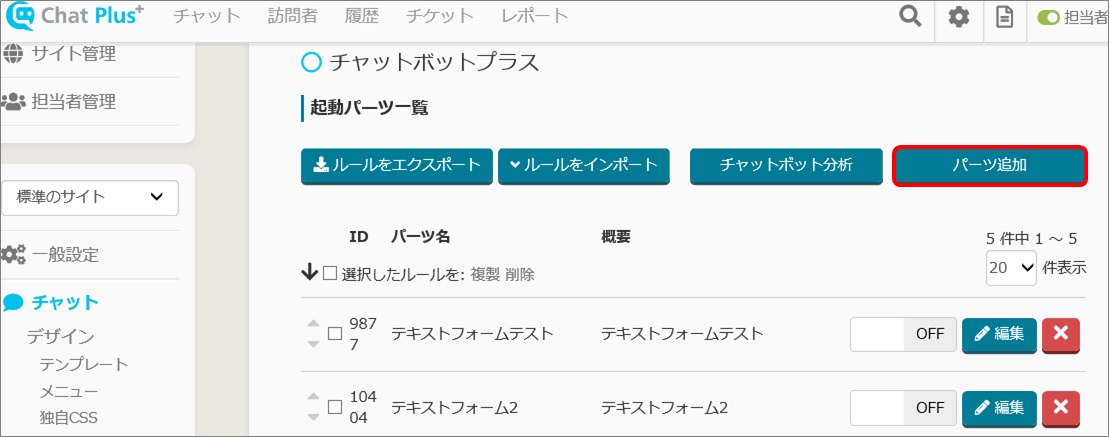Screen dimensions: 1109x437
Task: Click パーツ名 column header
Action: [421, 237]
